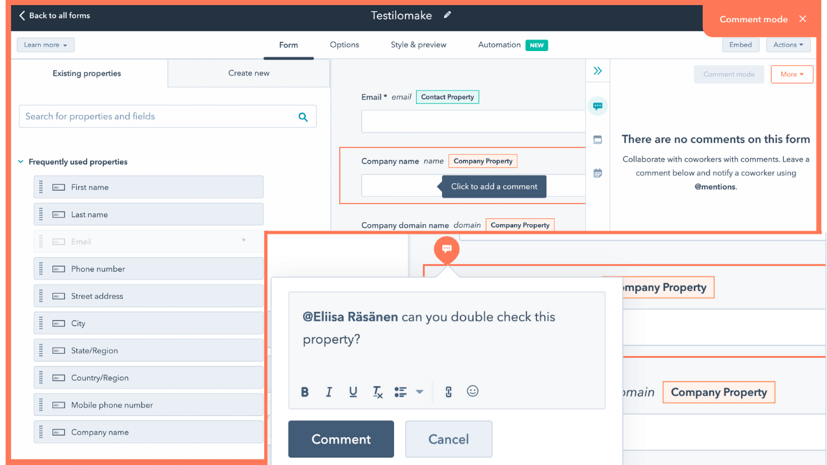Clear text formatting in comment editor
Image resolution: width=827 pixels, height=465 pixels.
coord(377,392)
